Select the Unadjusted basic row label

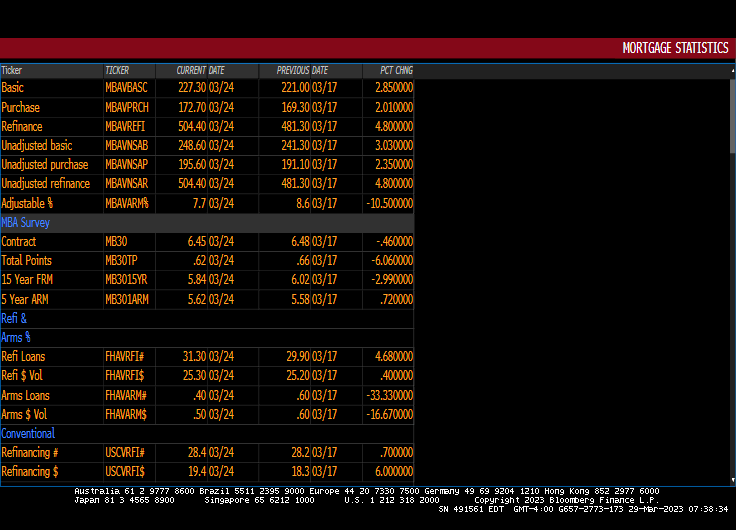coord(37,146)
